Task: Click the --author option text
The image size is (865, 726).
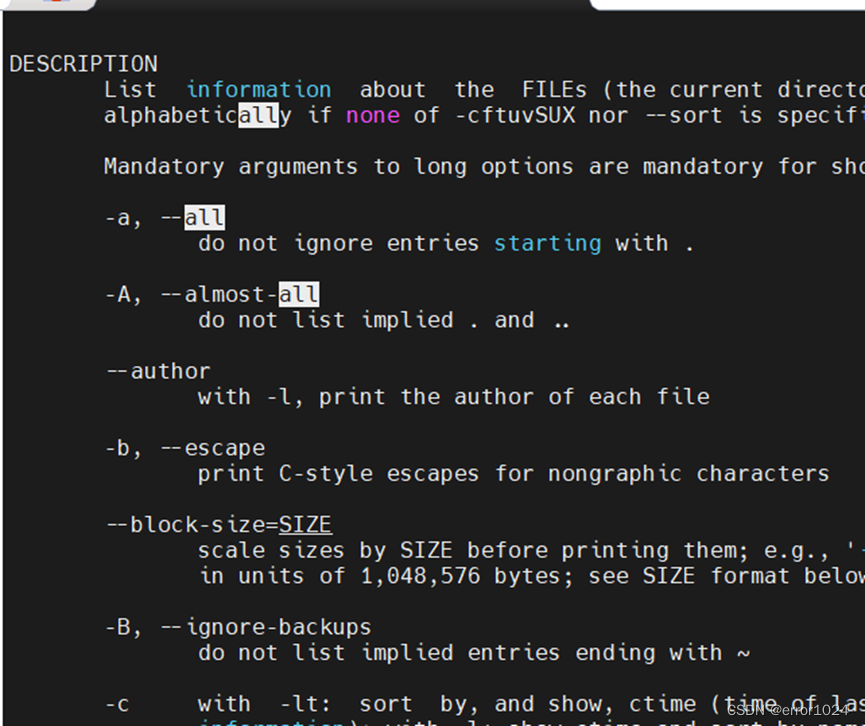Action: pos(158,371)
